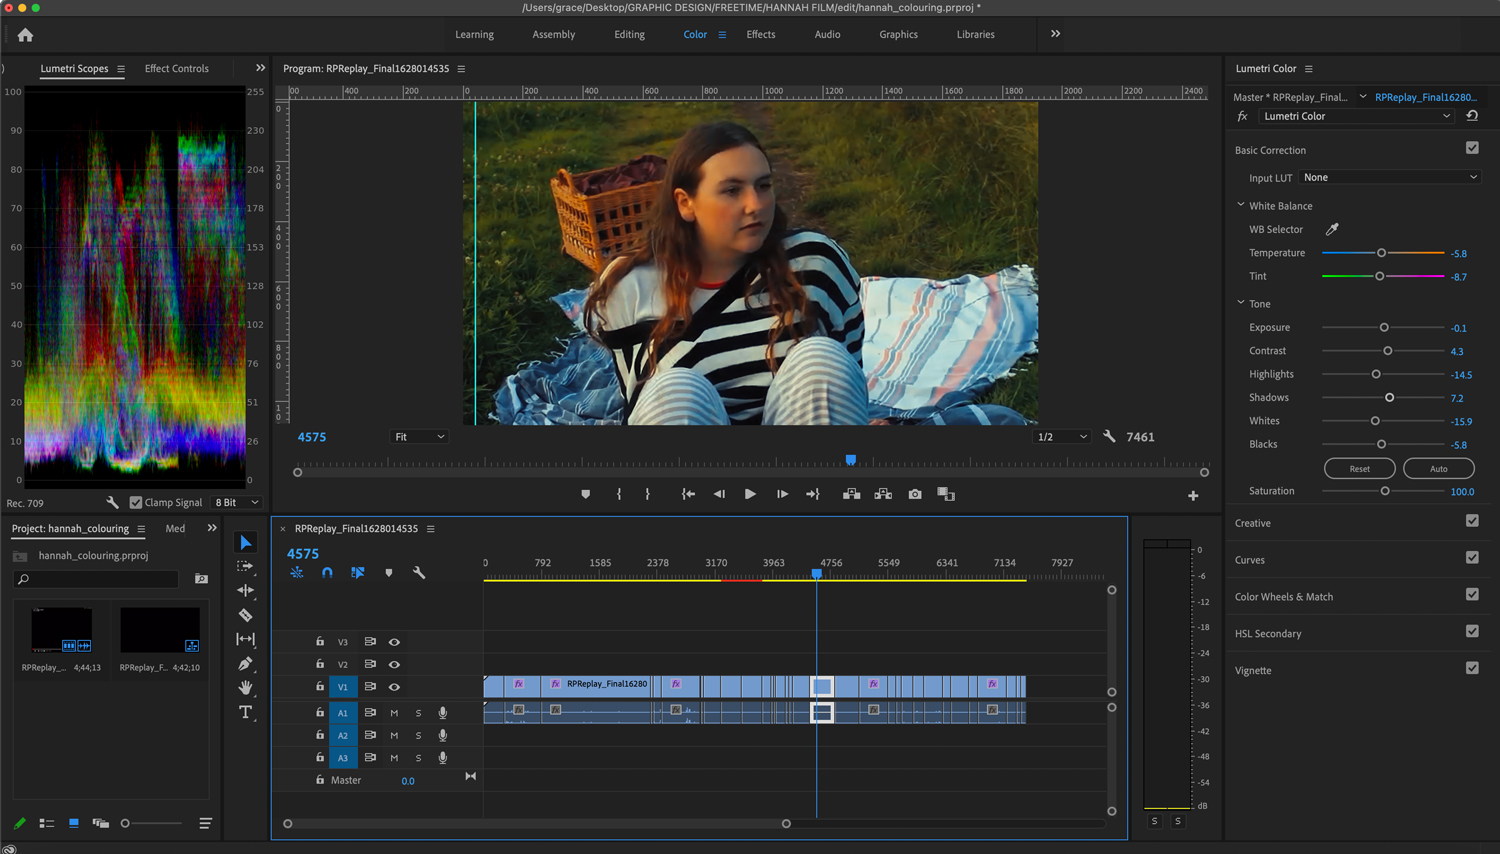Select the Hand tool
Image resolution: width=1500 pixels, height=854 pixels.
(245, 687)
